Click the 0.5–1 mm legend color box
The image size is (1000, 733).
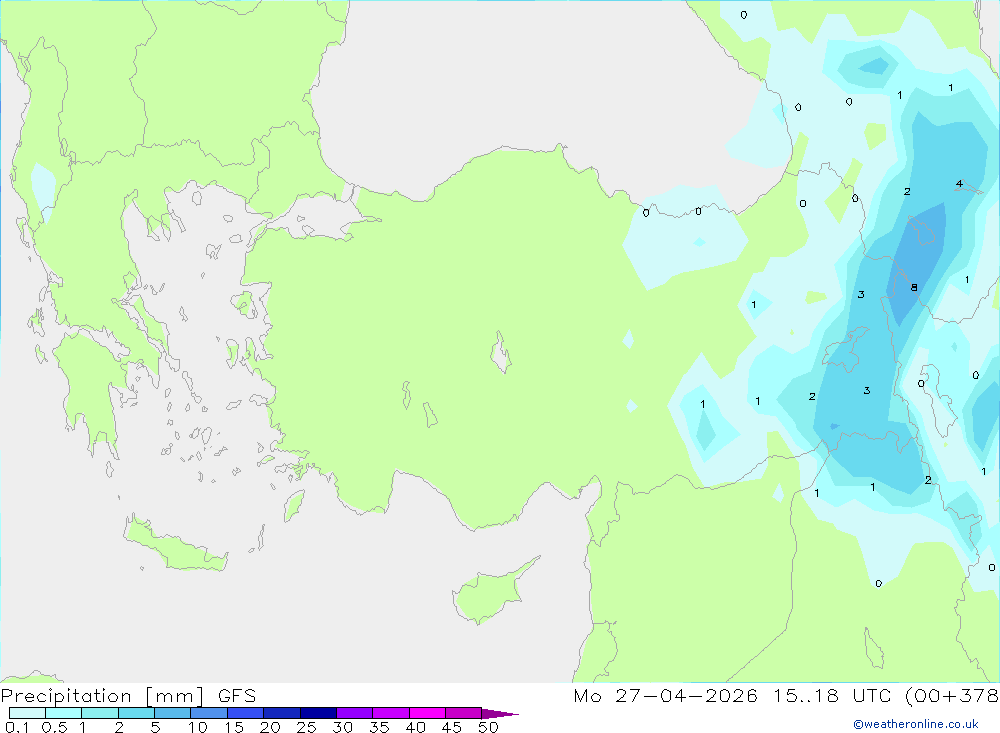63,713
